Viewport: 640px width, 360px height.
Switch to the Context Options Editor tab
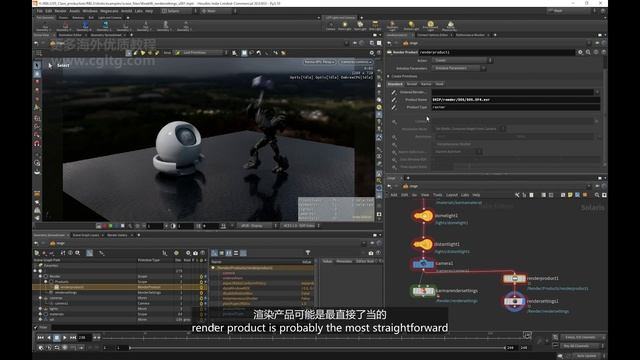pos(432,35)
